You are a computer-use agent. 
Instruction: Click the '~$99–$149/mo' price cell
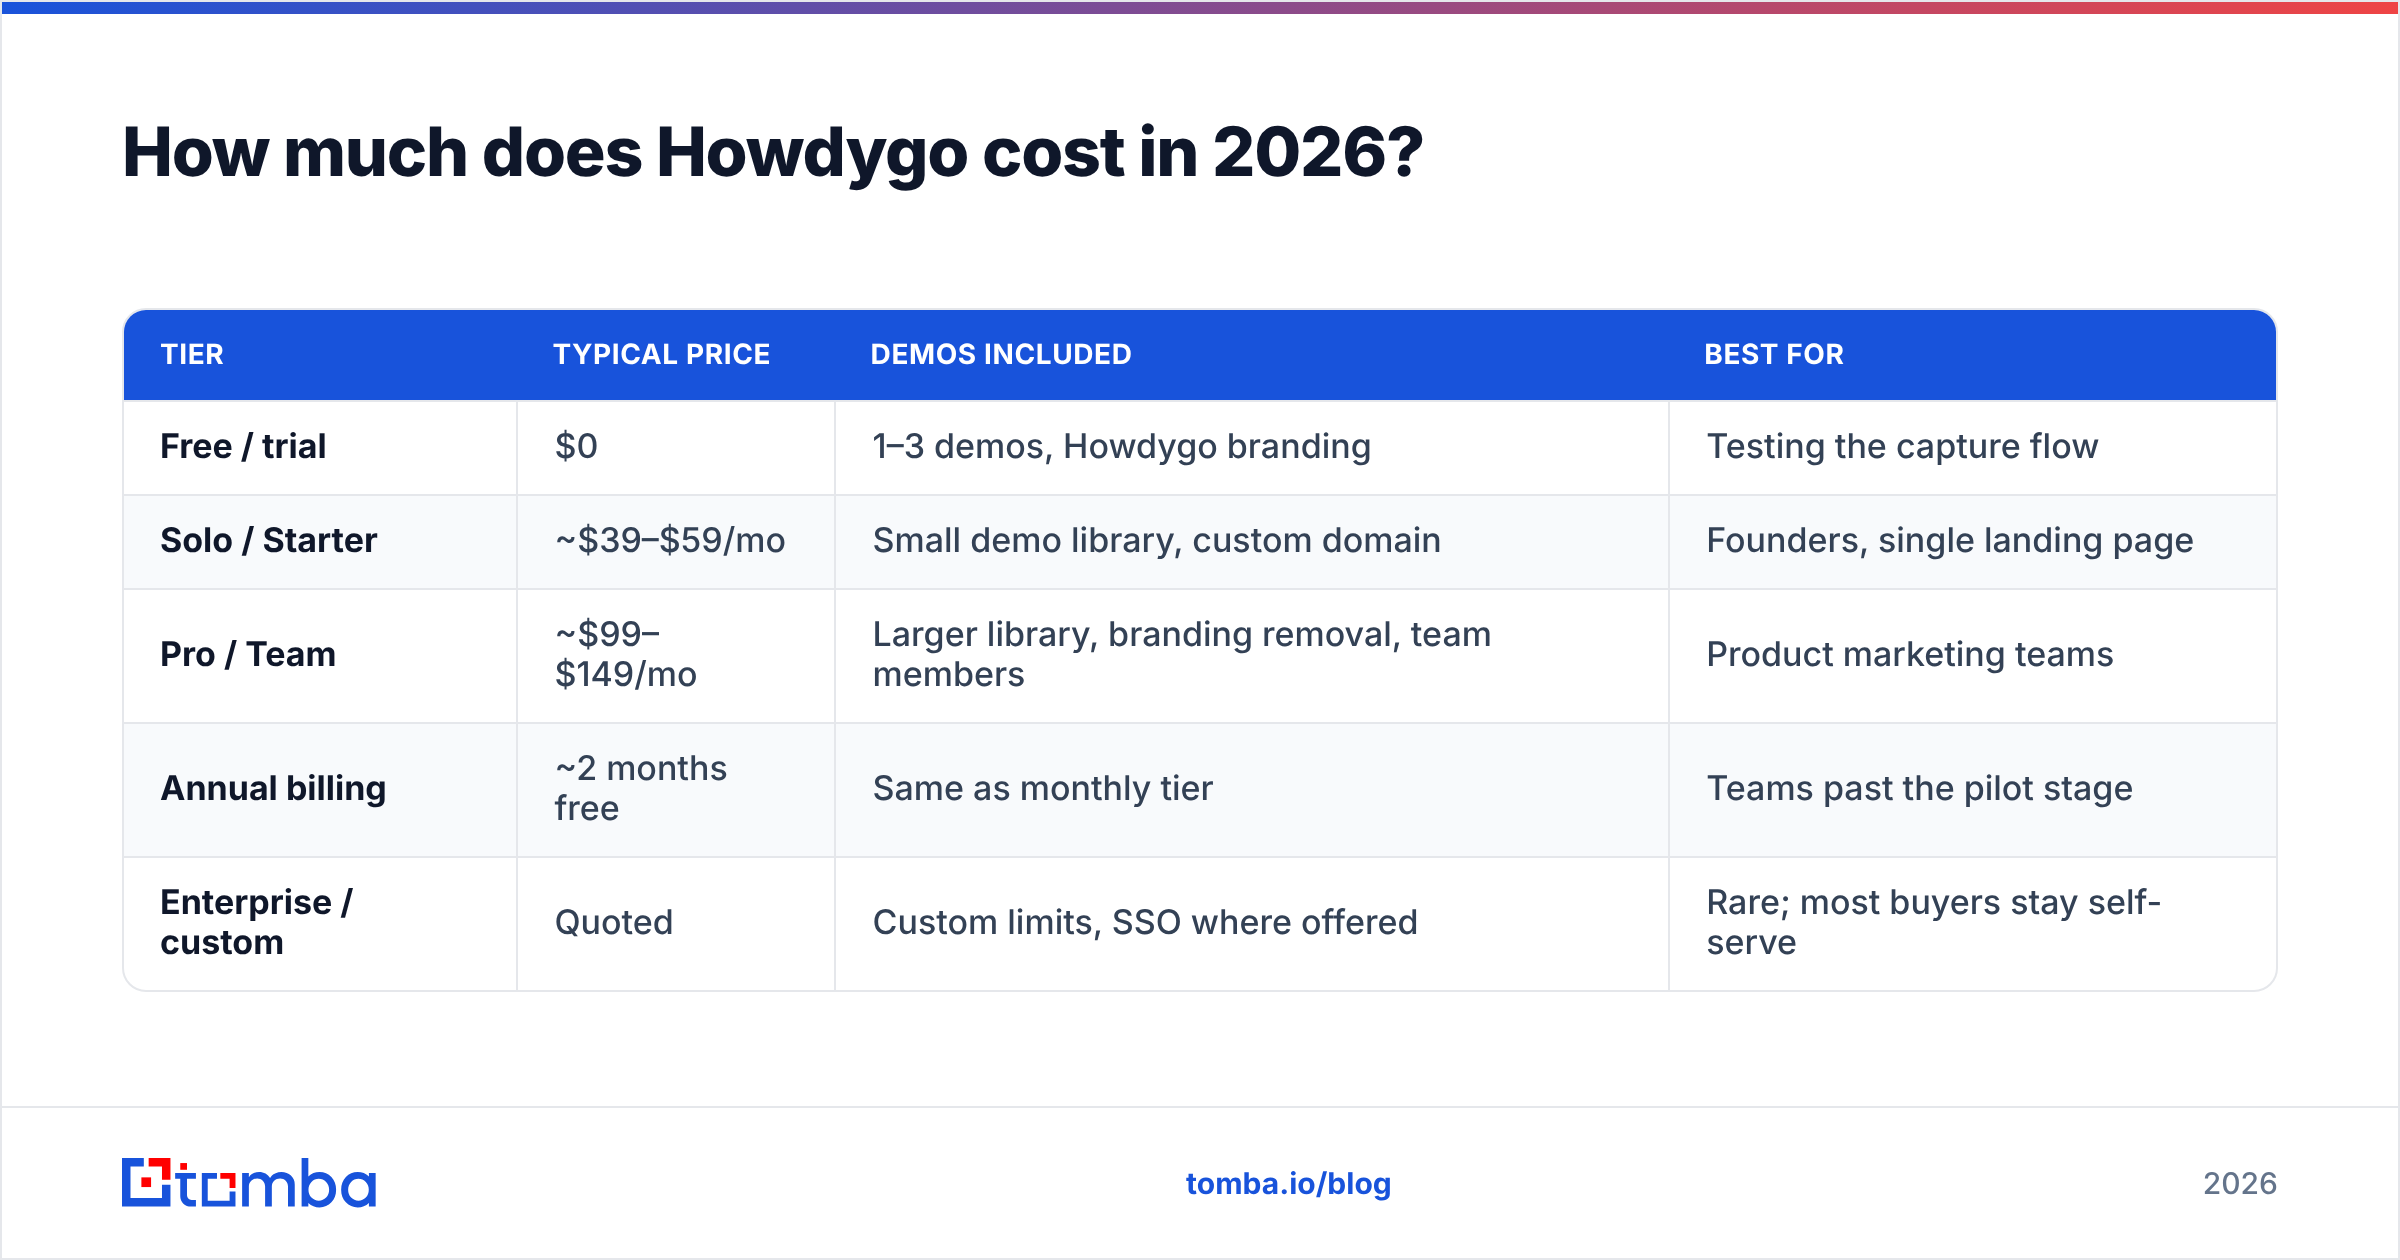pyautogui.click(x=676, y=655)
